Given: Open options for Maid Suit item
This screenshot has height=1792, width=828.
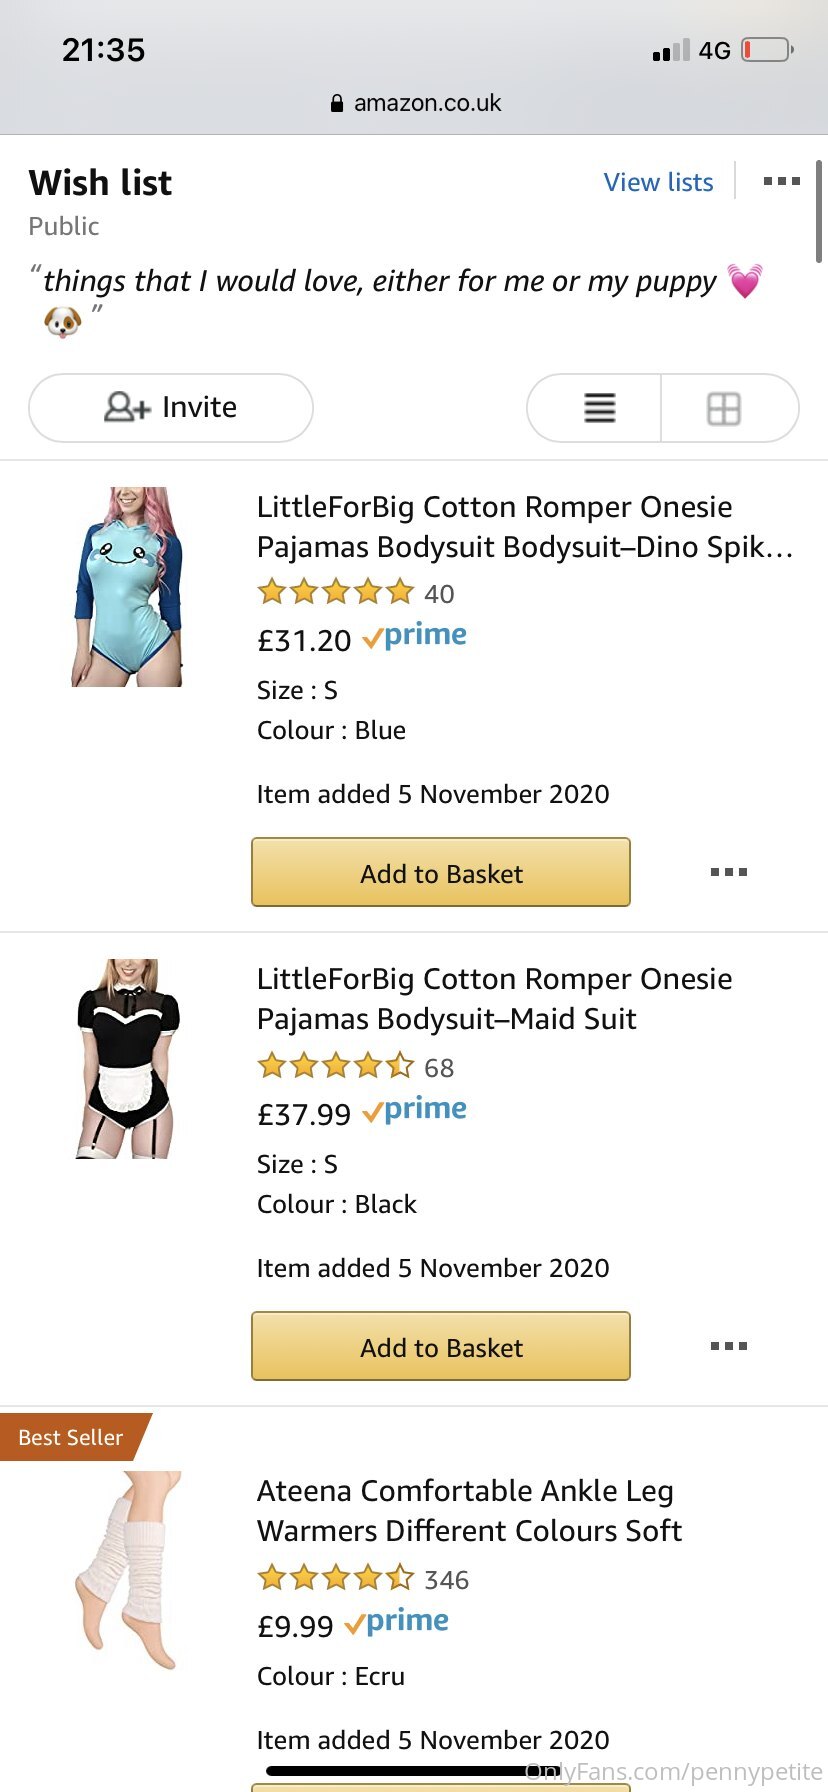Looking at the screenshot, I should tap(729, 1346).
